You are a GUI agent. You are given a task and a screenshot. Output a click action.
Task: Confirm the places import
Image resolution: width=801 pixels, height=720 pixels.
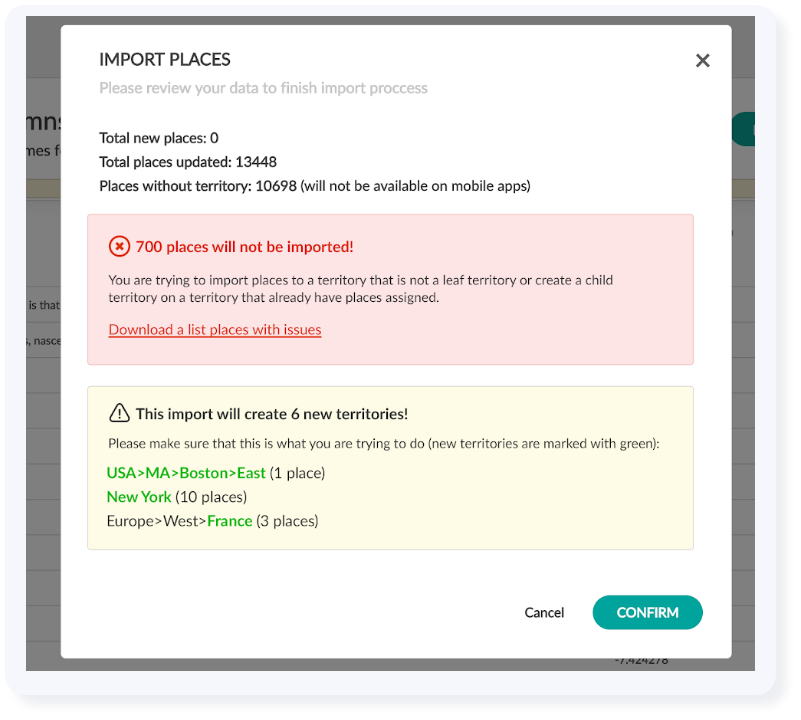(647, 612)
